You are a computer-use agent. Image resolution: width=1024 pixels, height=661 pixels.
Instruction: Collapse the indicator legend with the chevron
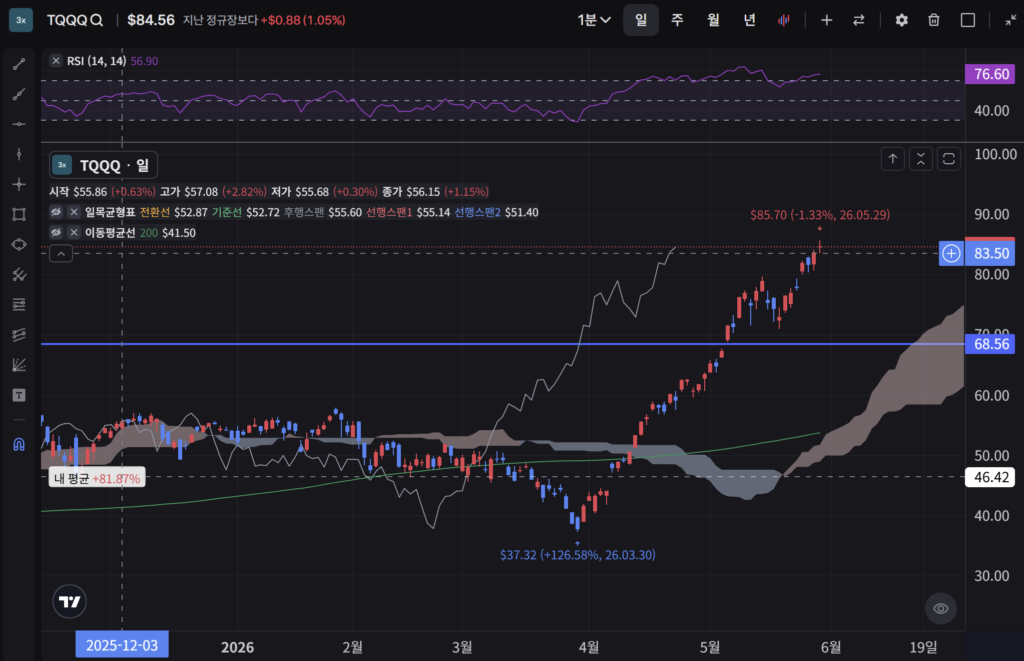click(61, 253)
